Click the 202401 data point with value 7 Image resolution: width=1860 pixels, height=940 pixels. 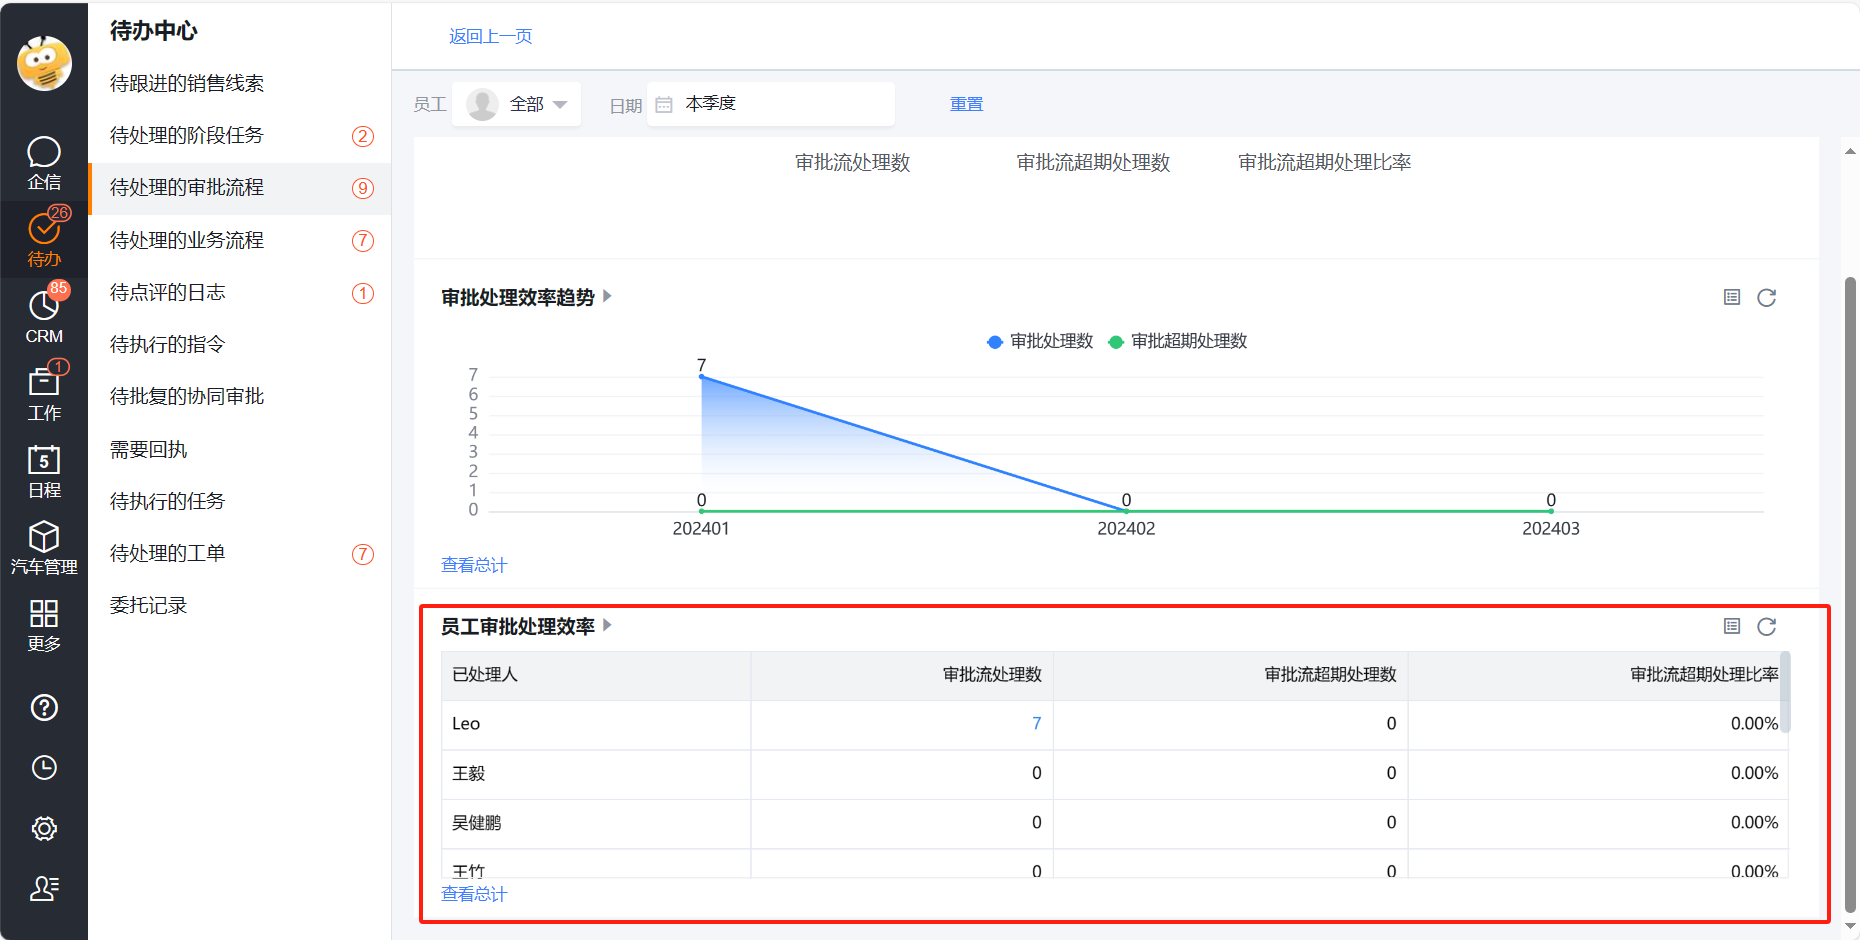[x=701, y=377]
